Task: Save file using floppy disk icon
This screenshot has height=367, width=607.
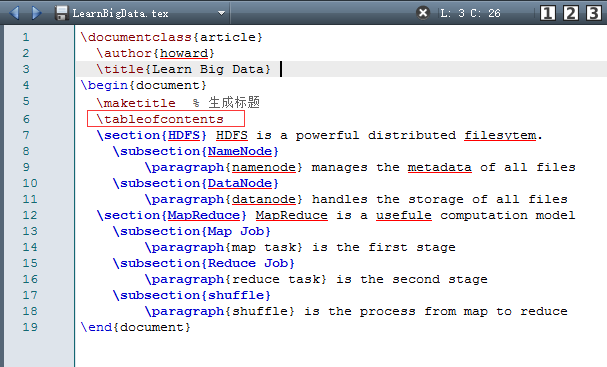Action: [62, 13]
